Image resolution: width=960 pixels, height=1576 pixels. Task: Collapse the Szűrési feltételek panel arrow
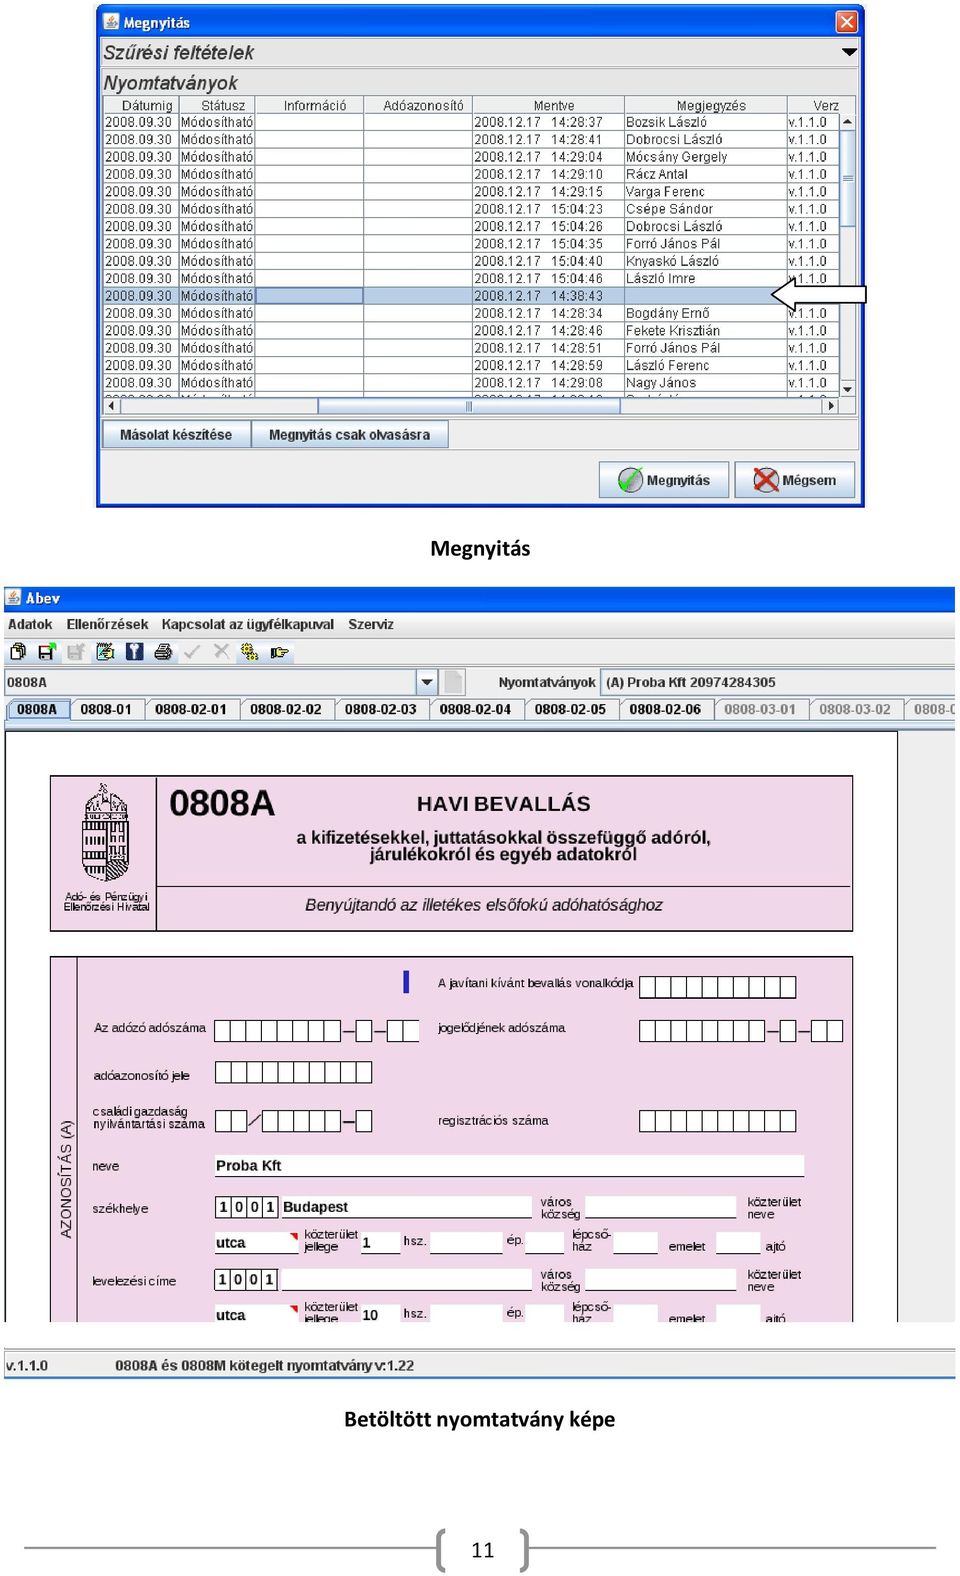[849, 52]
